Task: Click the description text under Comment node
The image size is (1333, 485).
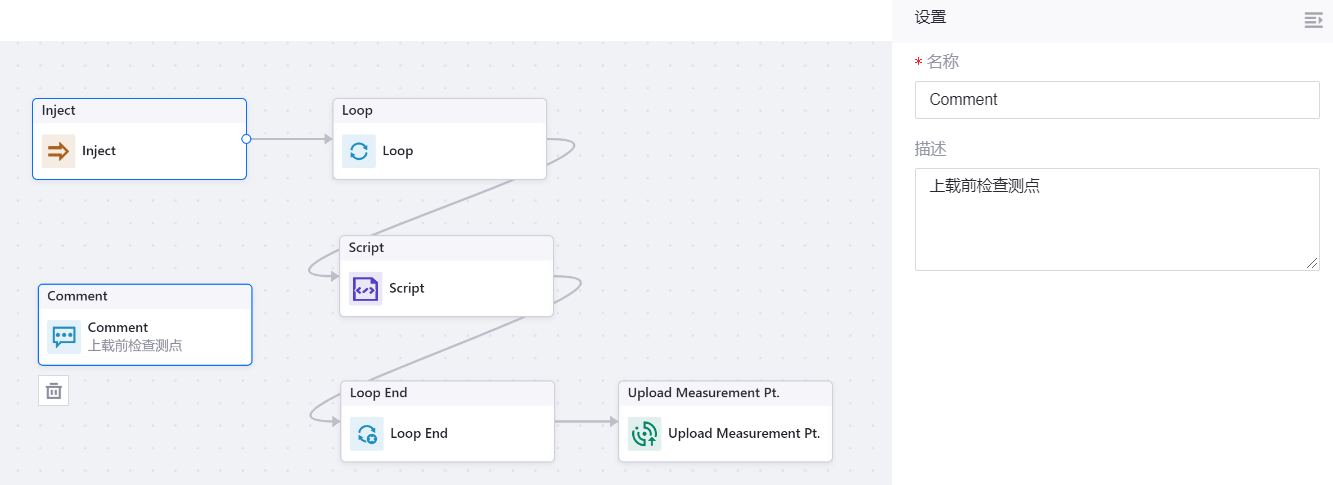Action: pos(135,346)
